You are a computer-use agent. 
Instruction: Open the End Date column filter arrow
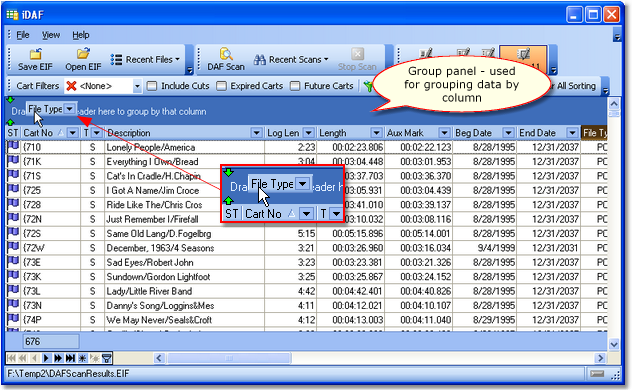pyautogui.click(x=572, y=133)
